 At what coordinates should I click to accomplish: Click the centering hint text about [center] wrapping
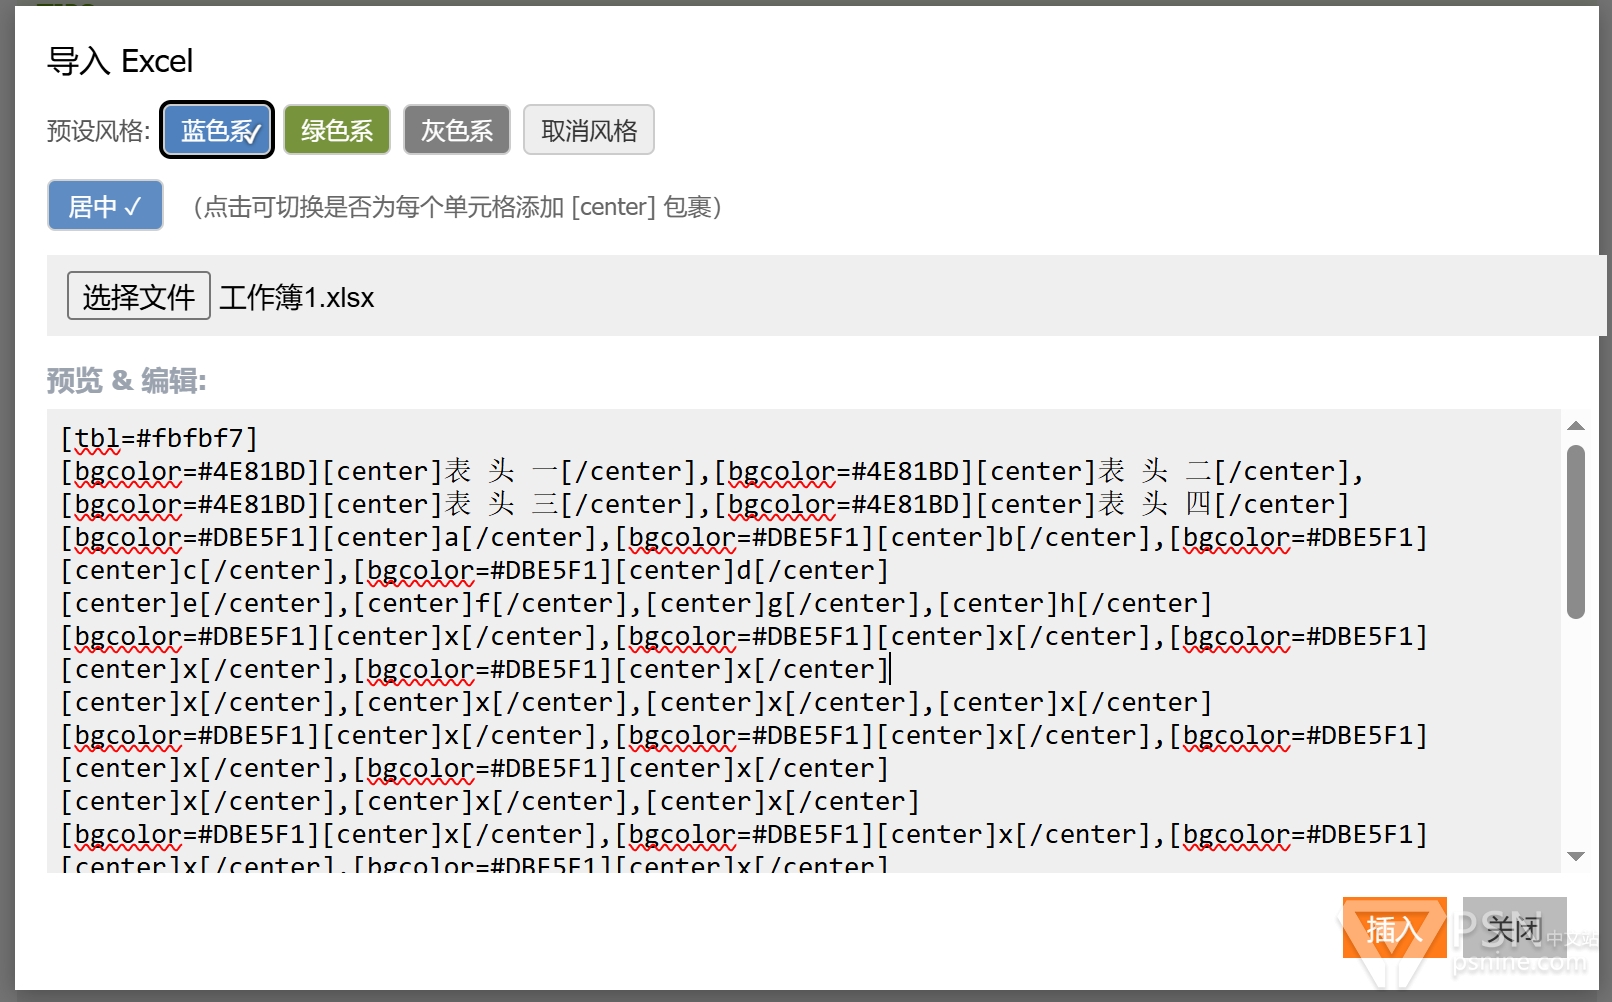pos(457,207)
